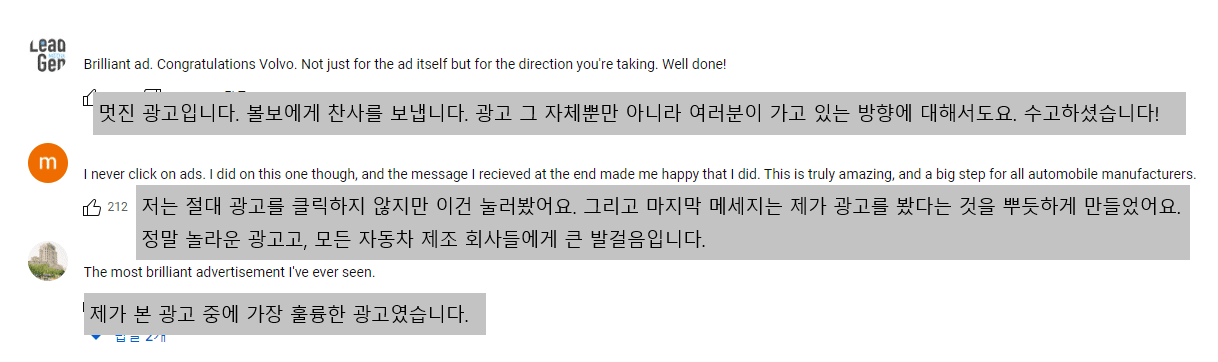
Task: Expand replies with the blue arrow
Action: (x=95, y=338)
